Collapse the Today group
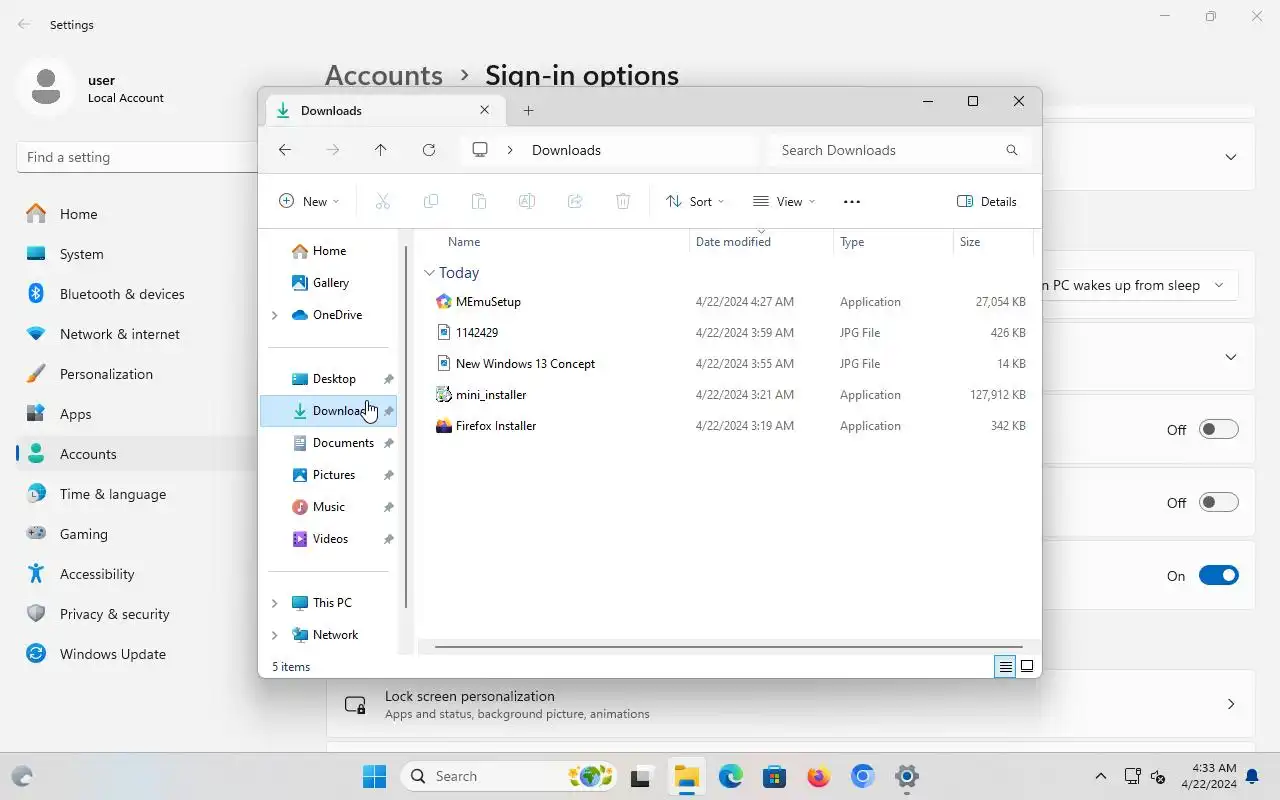The width and height of the screenshot is (1280, 800). (x=429, y=272)
